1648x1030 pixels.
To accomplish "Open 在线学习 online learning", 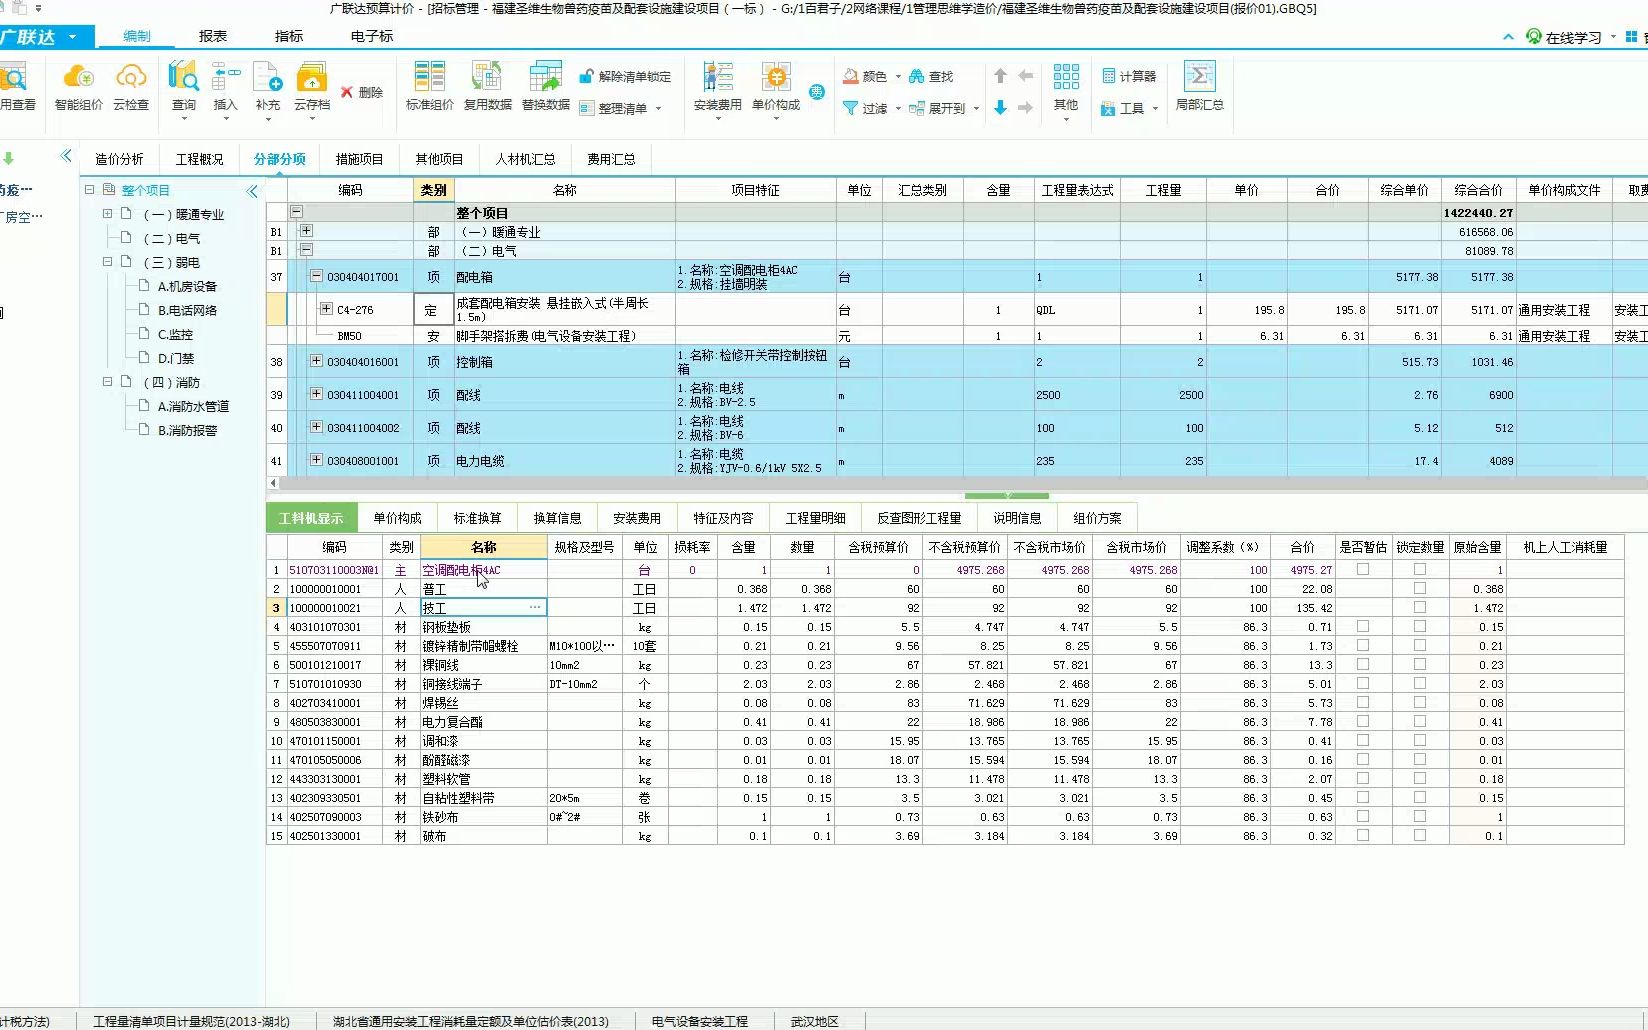I will (x=1565, y=37).
